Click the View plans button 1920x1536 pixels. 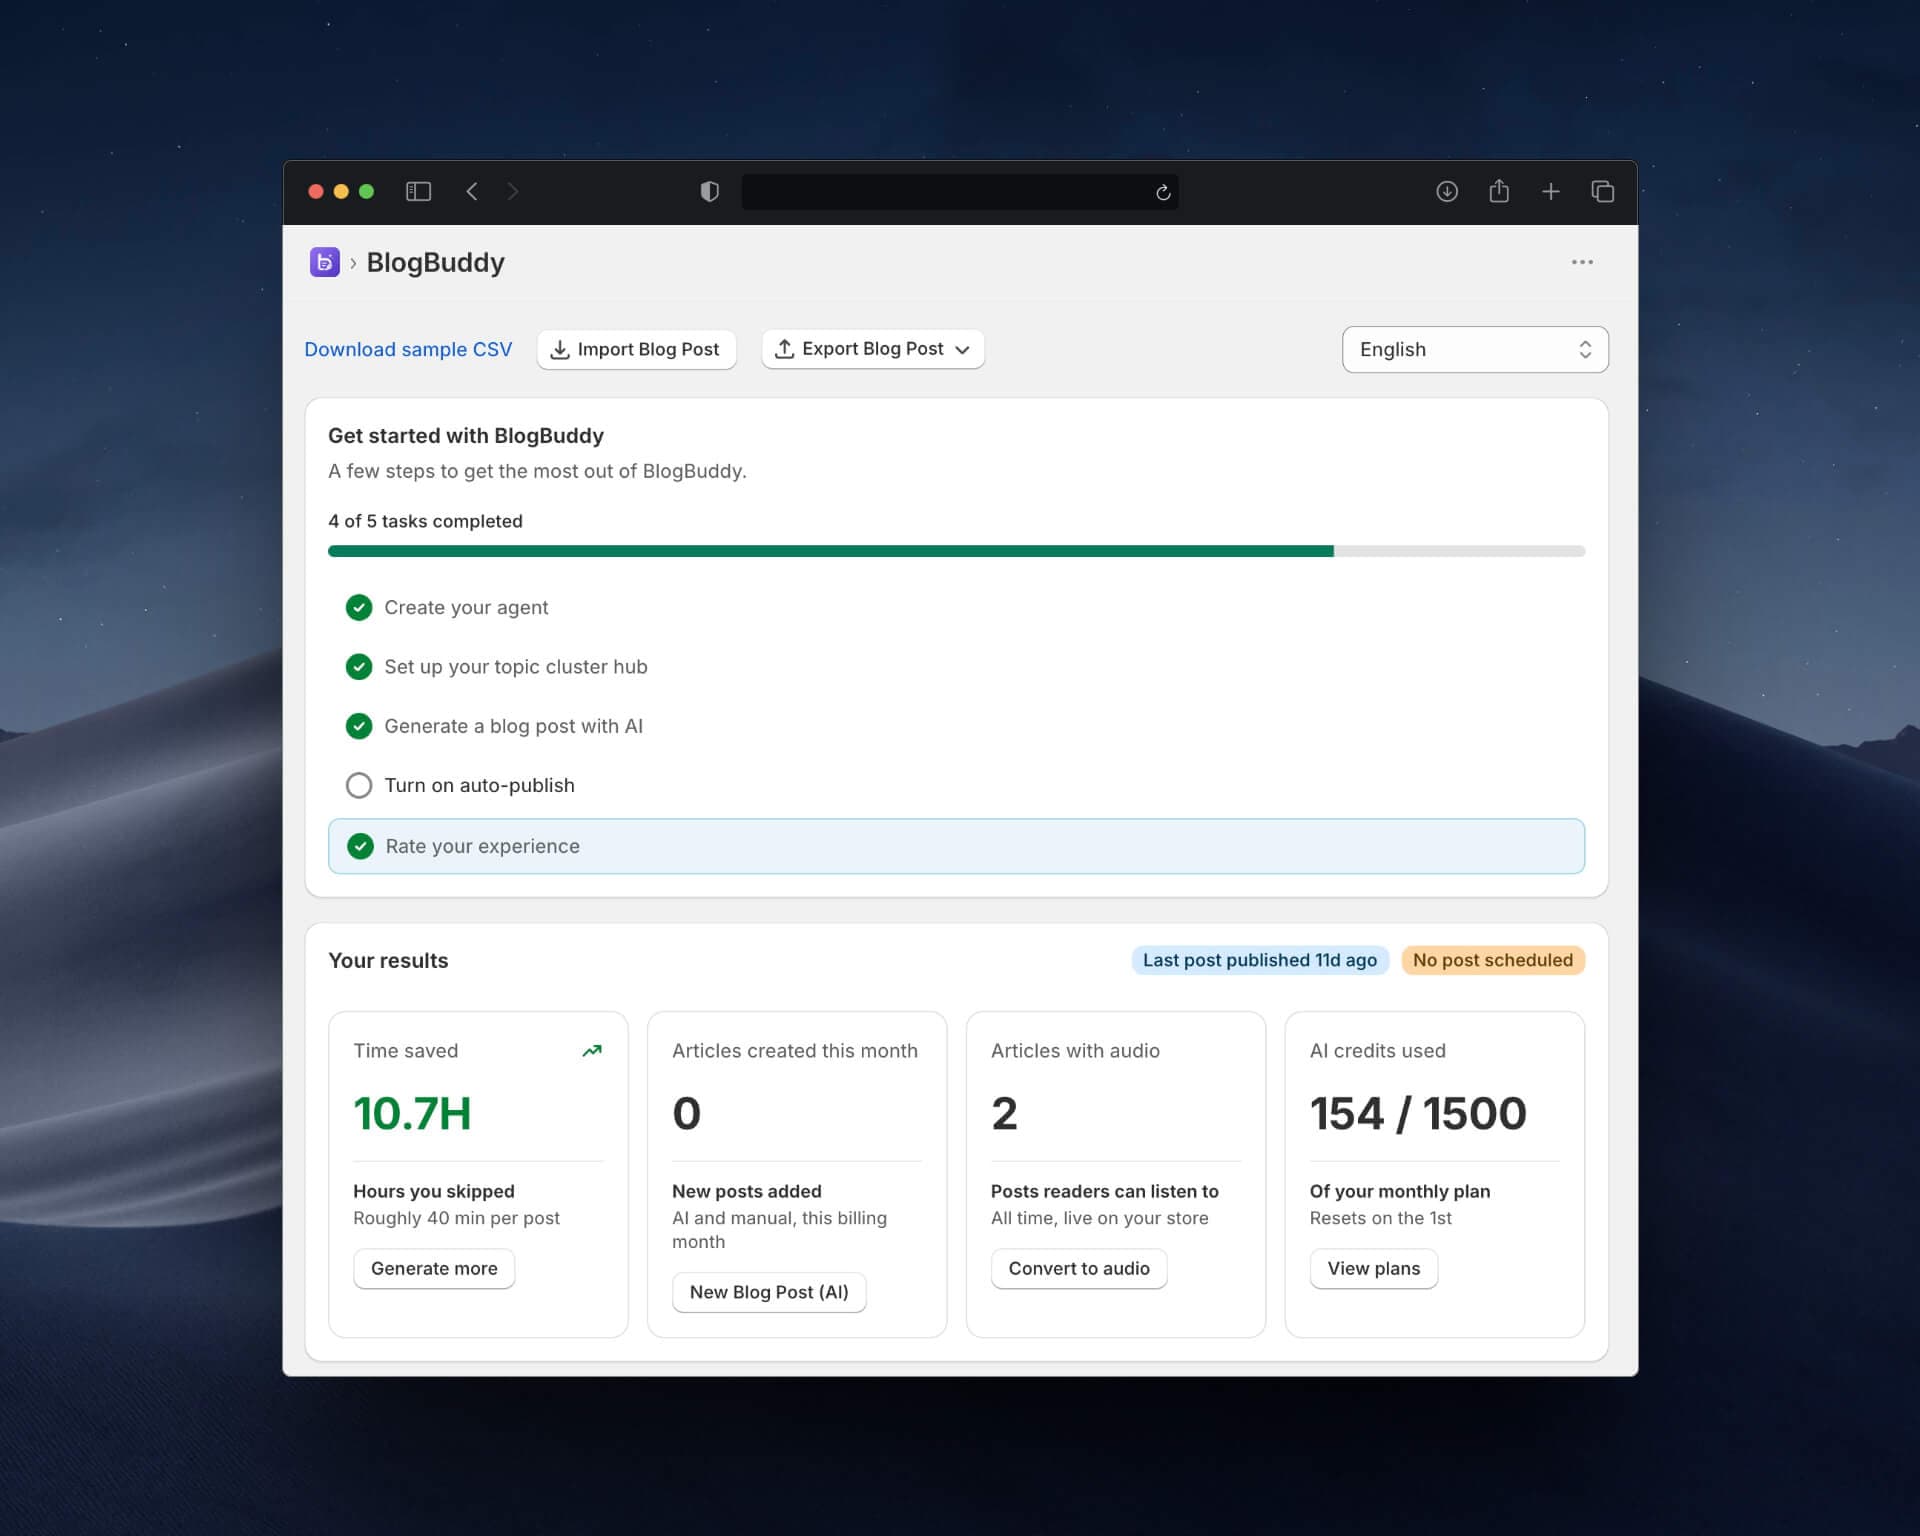(x=1374, y=1268)
